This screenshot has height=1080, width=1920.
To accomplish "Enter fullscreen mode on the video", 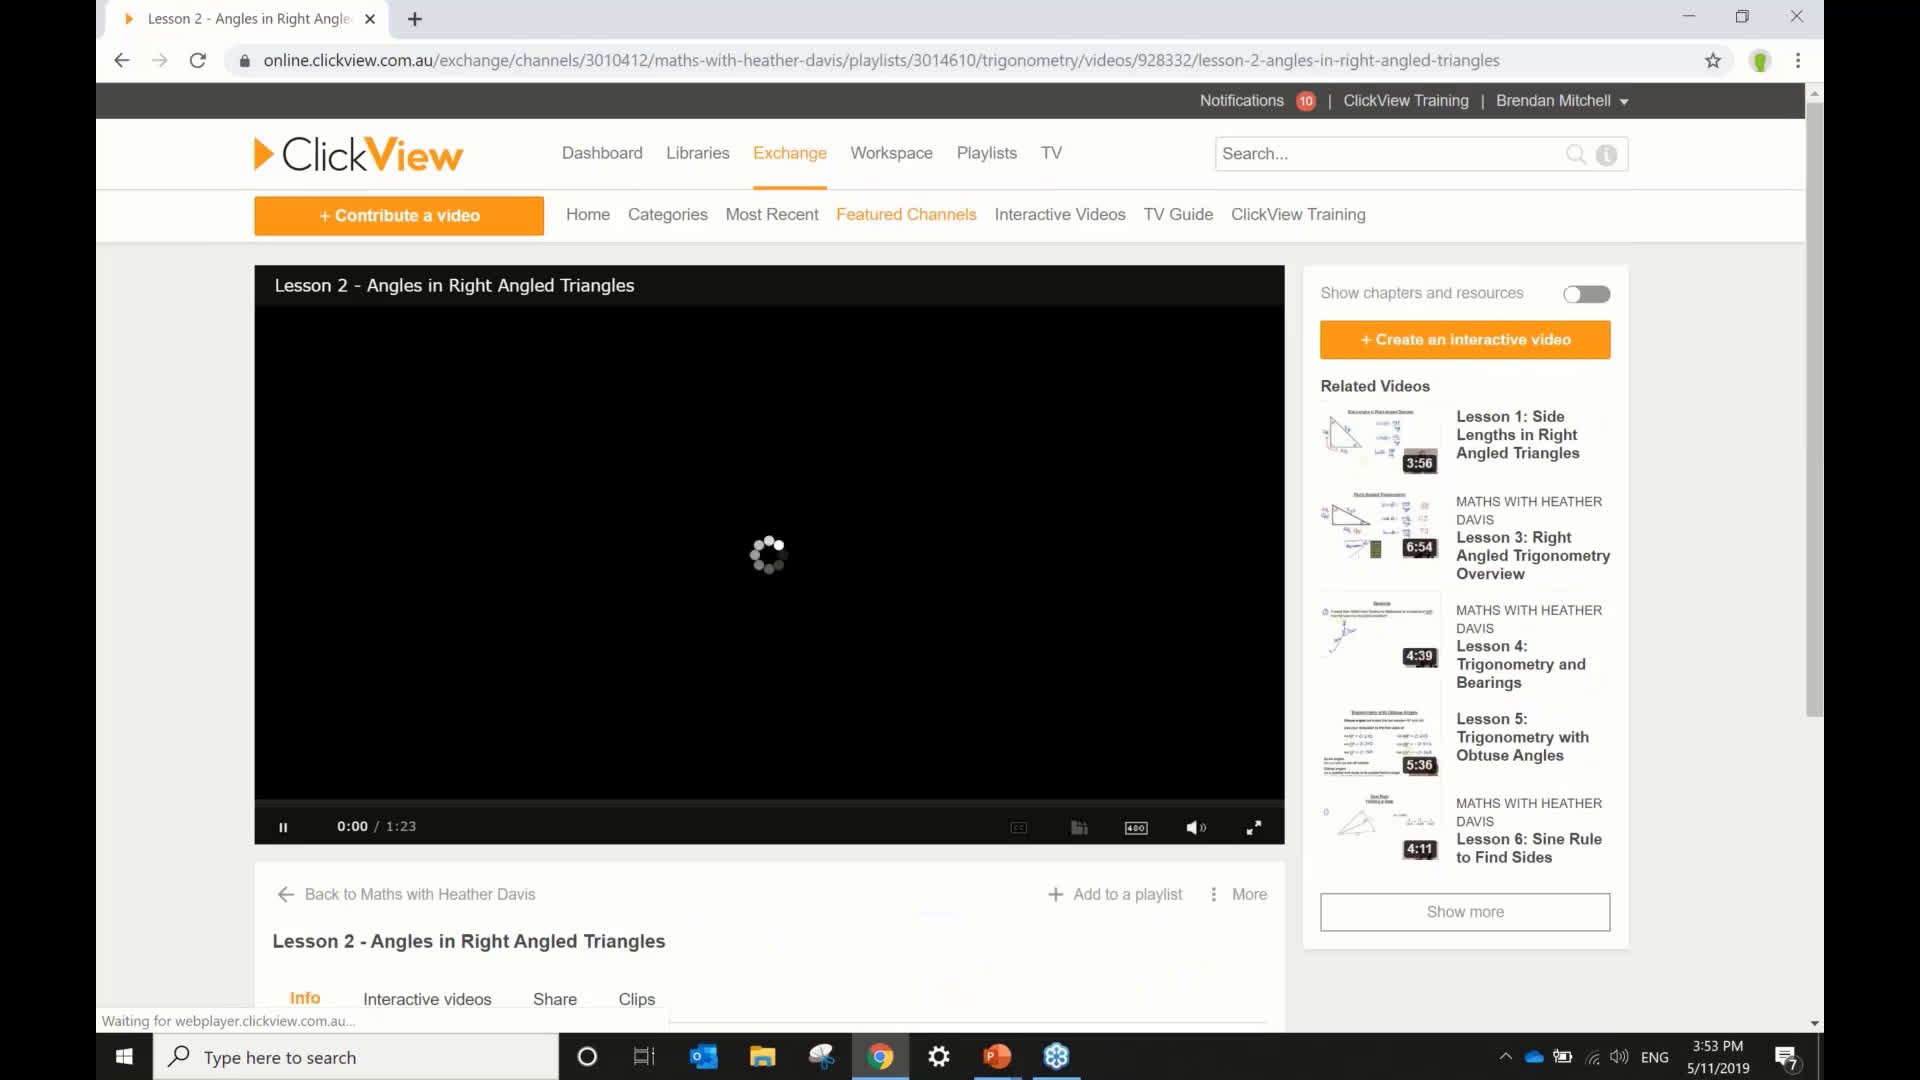I will [1254, 827].
